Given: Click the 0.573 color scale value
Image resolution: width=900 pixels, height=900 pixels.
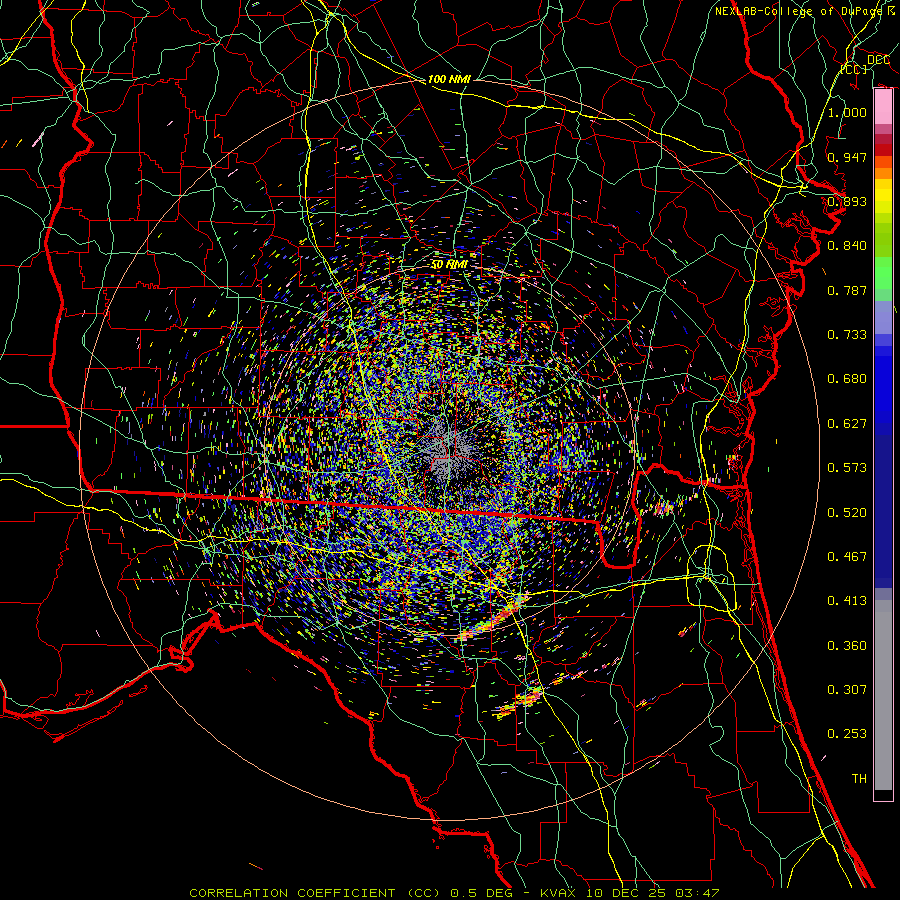Looking at the screenshot, I should [x=847, y=468].
